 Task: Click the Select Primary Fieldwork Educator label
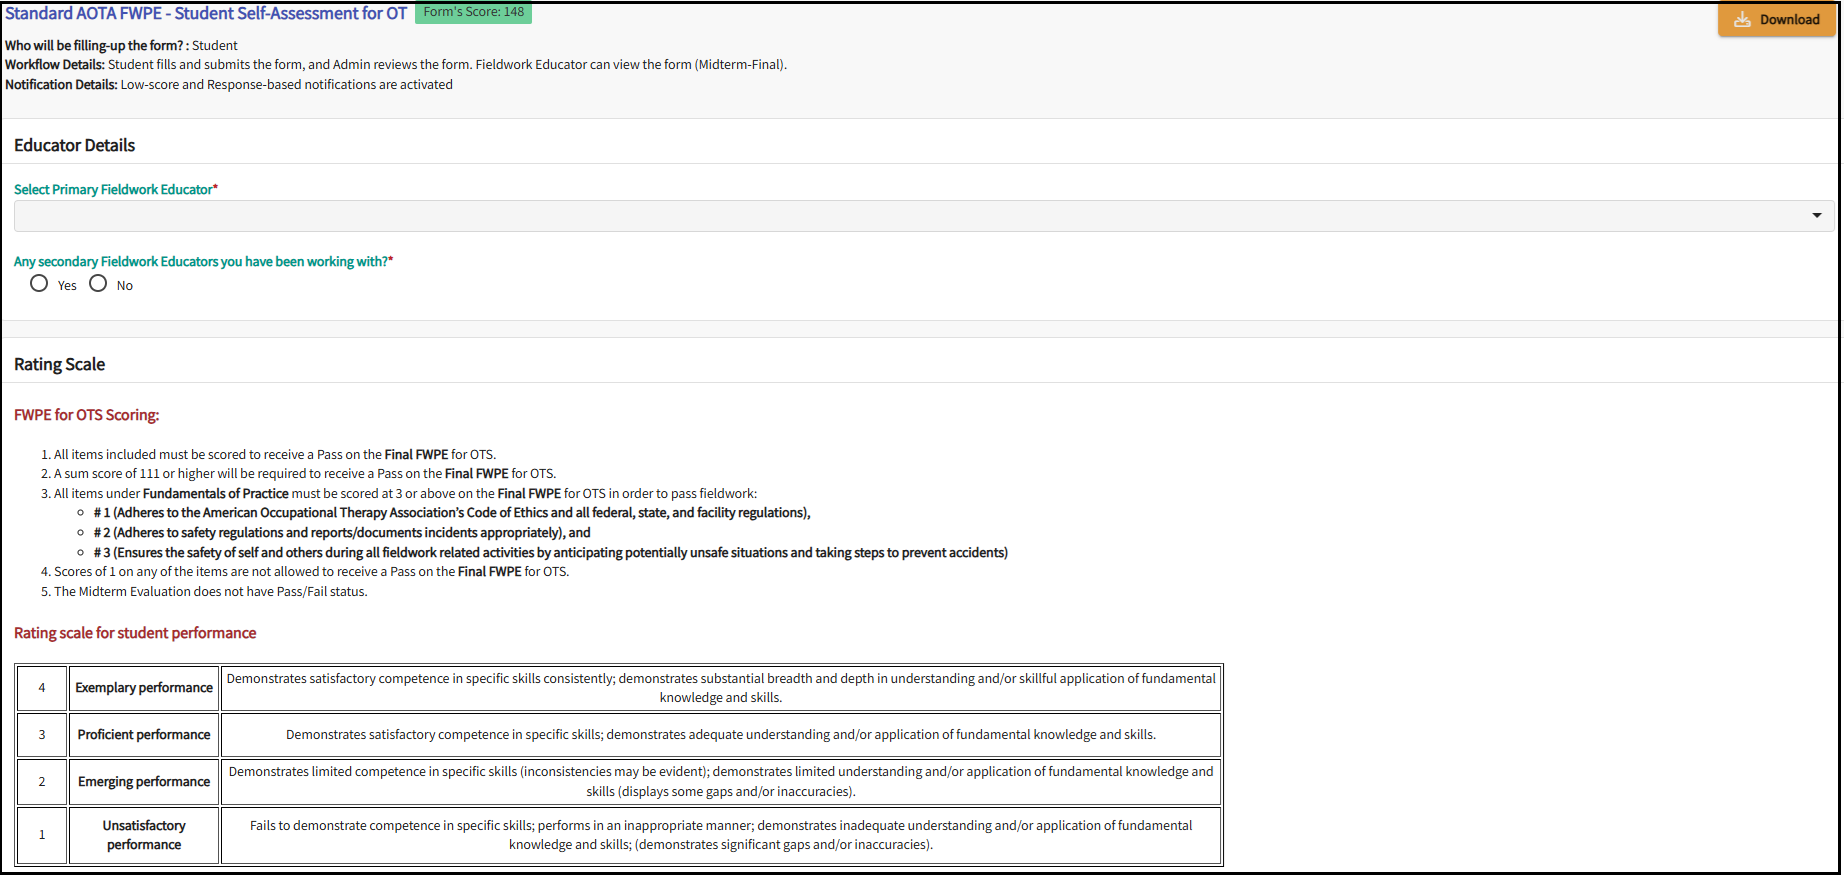[x=116, y=189]
